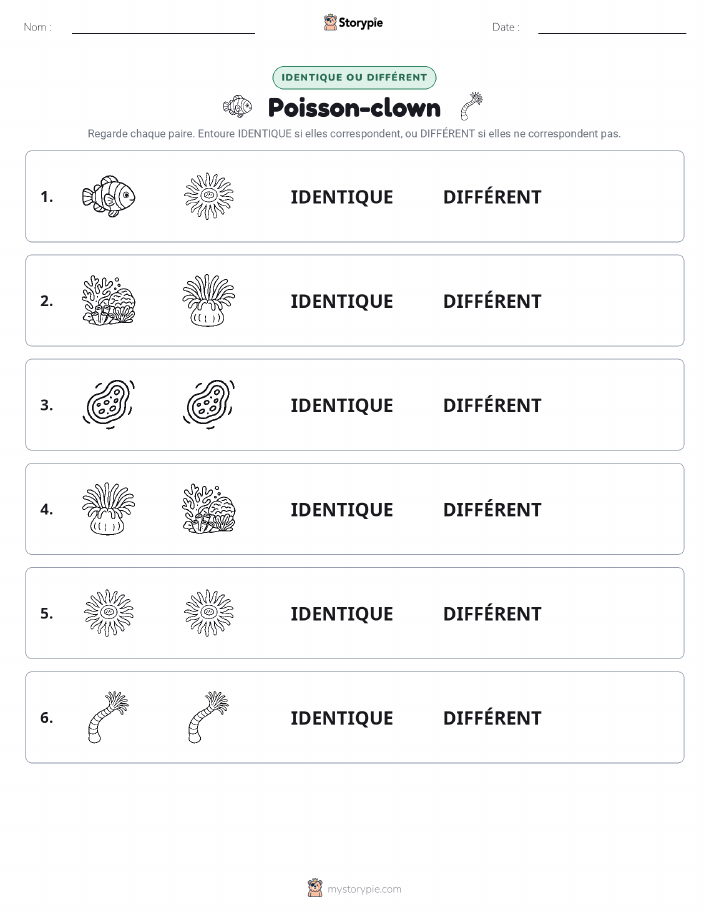This screenshot has height=917, width=709.
Task: Select DIFFÉRENT for row 1
Action: coord(492,197)
